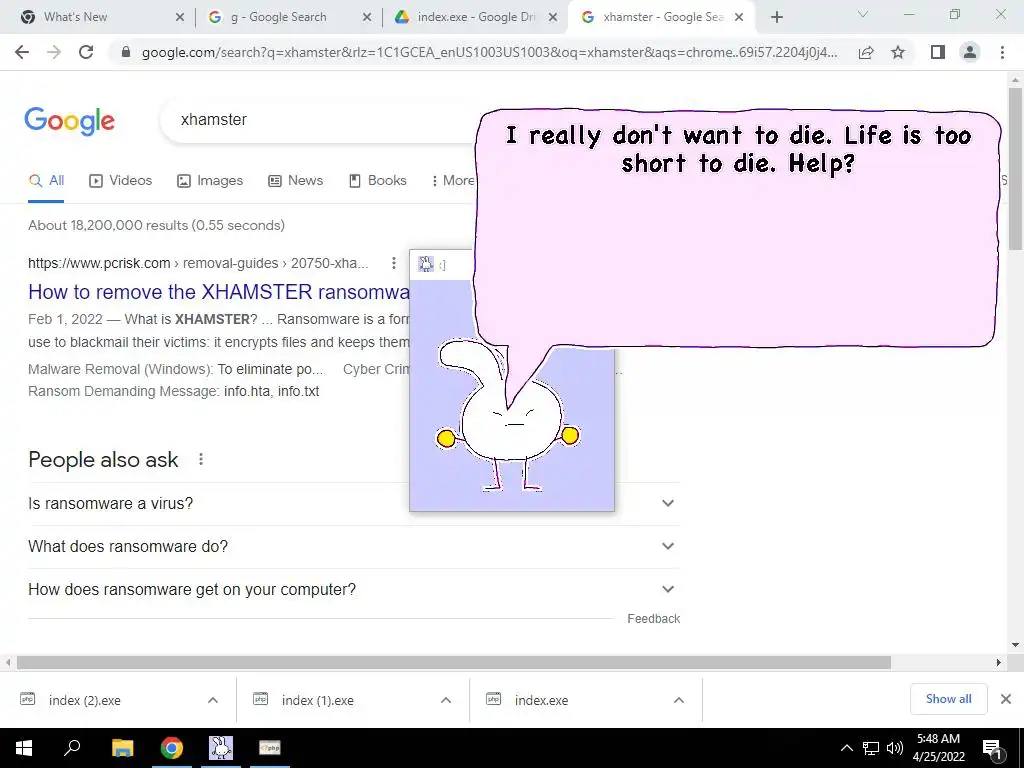Click Chrome icon in taskbar
The width and height of the screenshot is (1024, 768).
tap(172, 748)
